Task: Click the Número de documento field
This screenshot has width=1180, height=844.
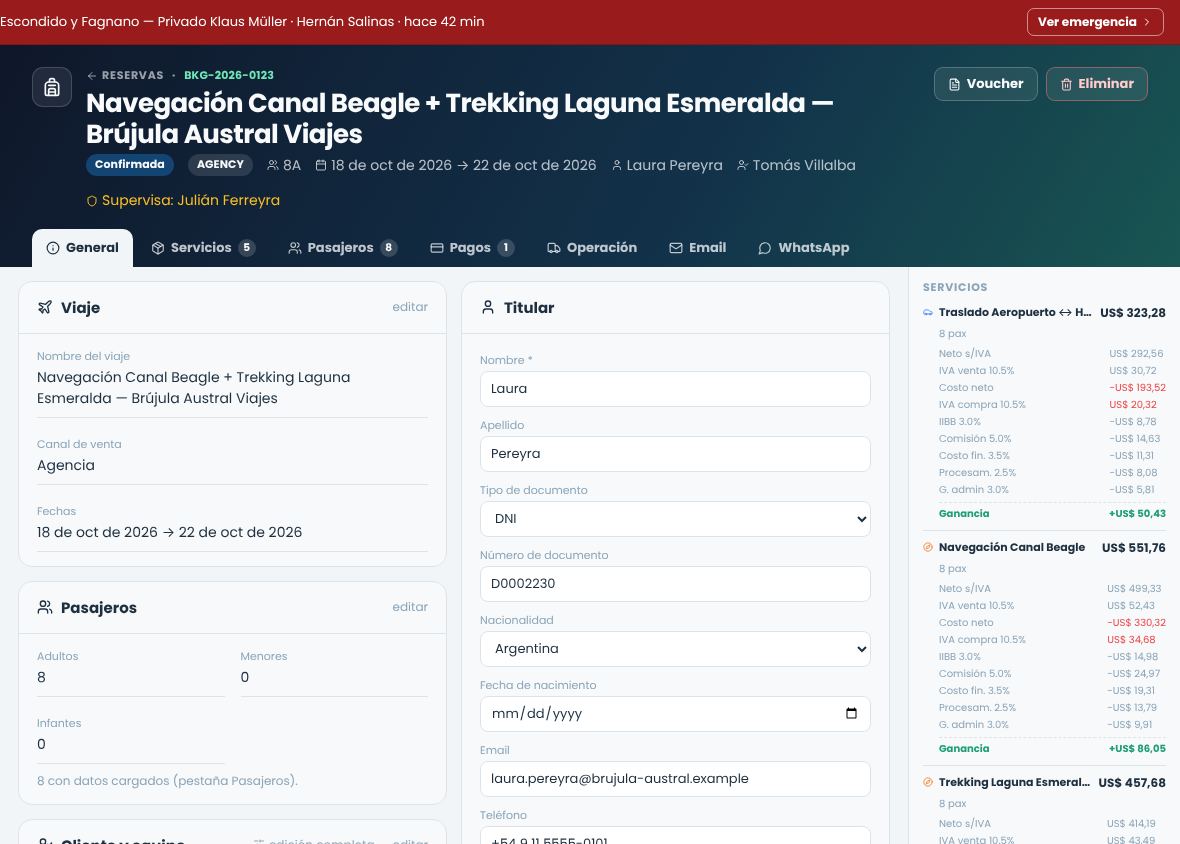Action: point(675,584)
